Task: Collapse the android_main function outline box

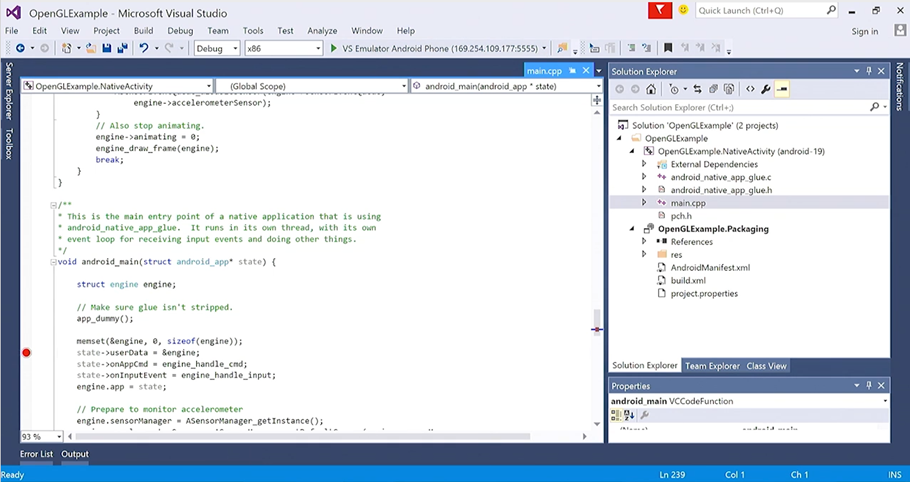Action: [53, 262]
